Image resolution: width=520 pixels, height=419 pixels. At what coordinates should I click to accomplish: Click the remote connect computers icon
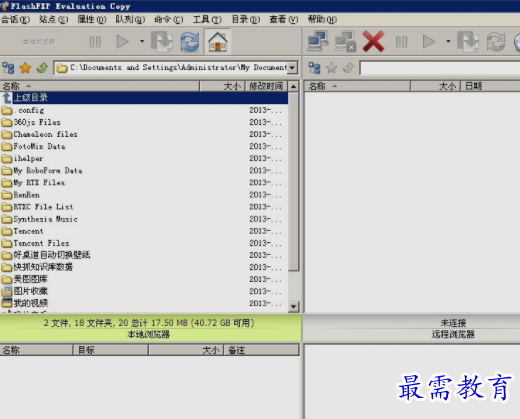coord(318,41)
